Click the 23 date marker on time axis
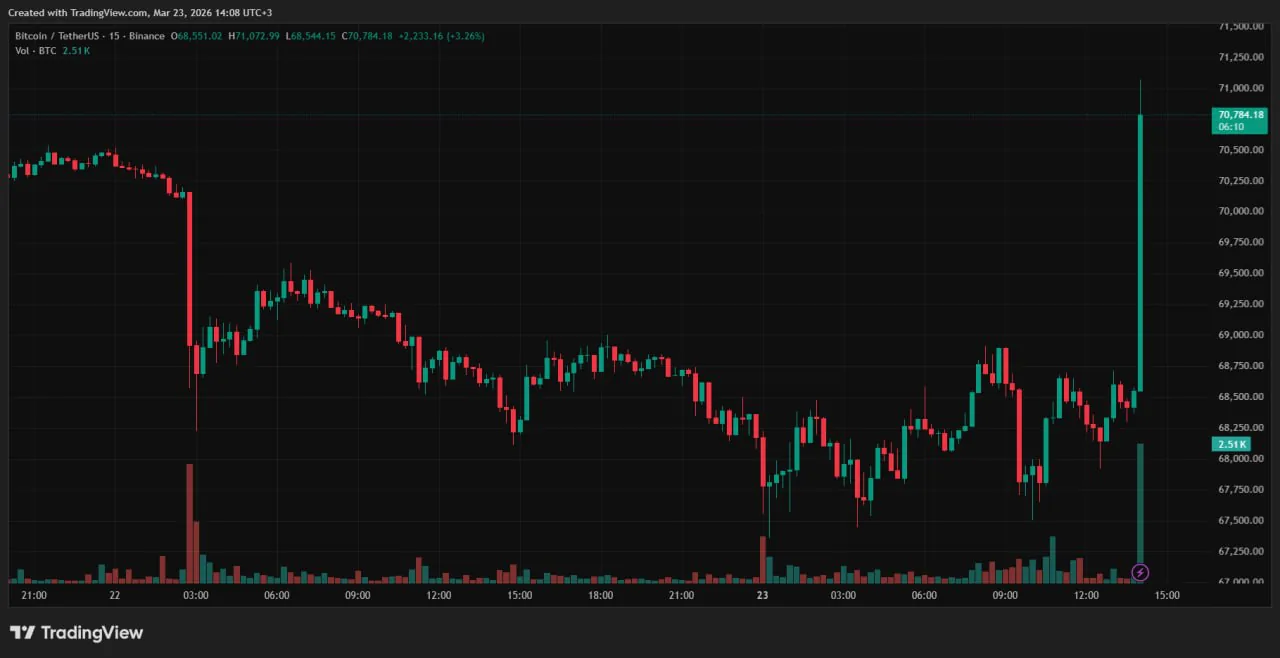This screenshot has height=658, width=1280. pos(762,595)
